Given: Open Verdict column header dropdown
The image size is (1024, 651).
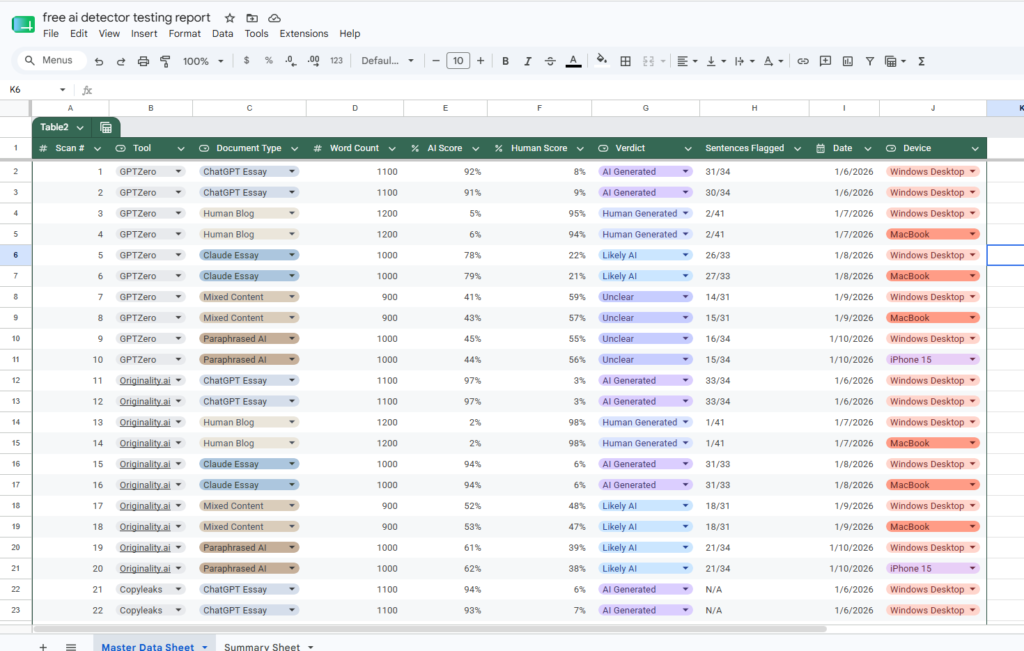Looking at the screenshot, I should coord(688,149).
